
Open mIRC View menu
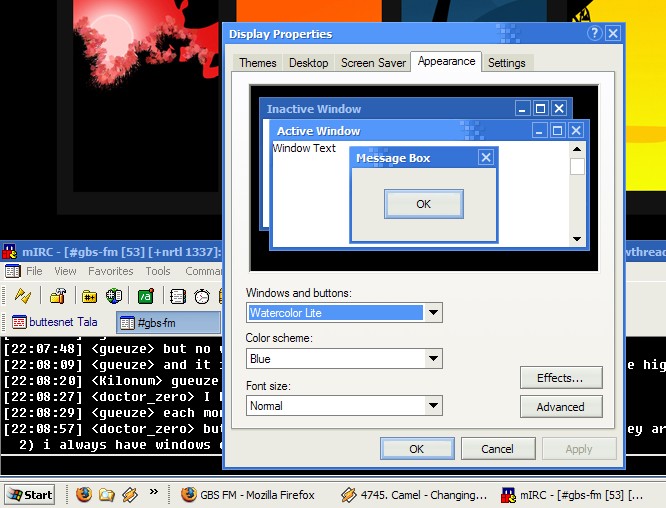(65, 271)
